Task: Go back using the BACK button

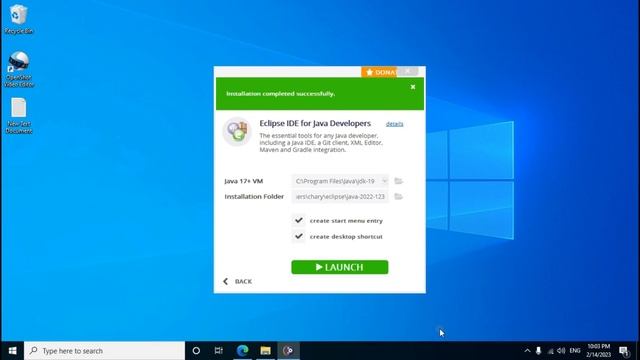Action: tap(238, 281)
